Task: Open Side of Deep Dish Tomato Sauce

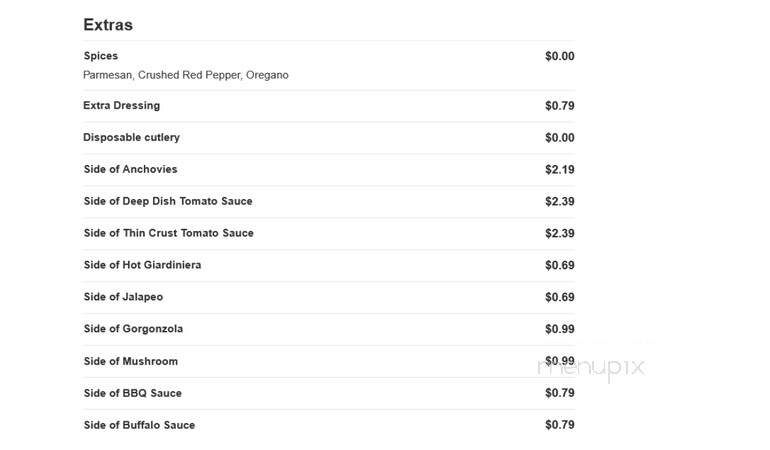Action: [329, 201]
